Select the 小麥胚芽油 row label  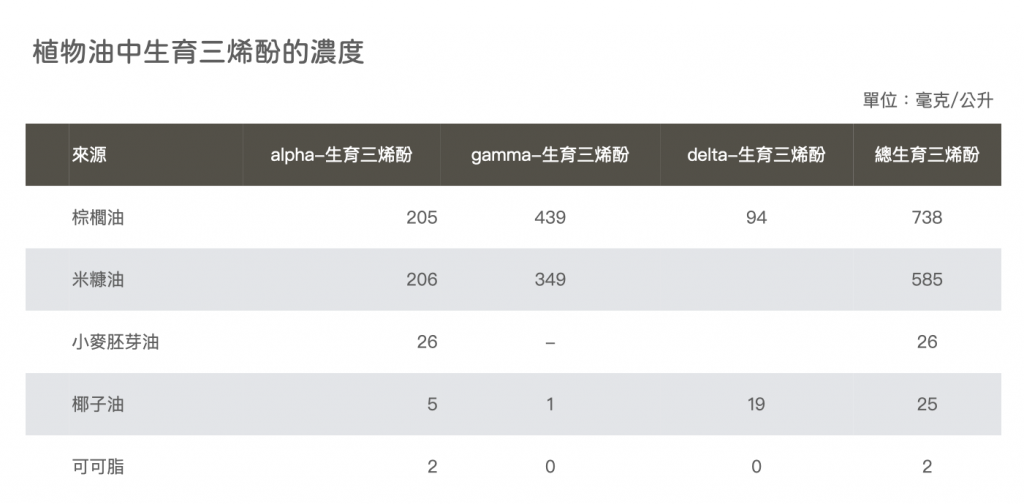(x=116, y=342)
